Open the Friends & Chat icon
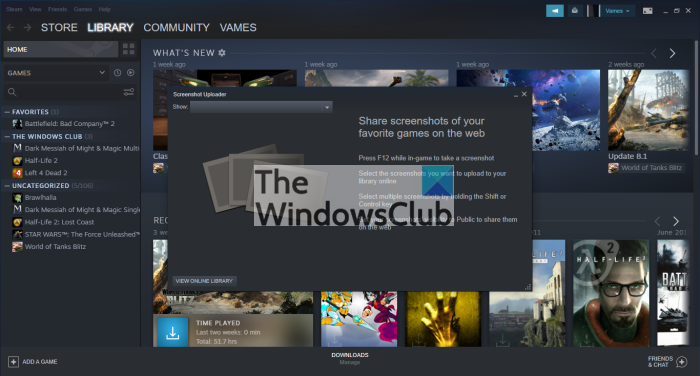This screenshot has height=376, width=700. pos(682,362)
